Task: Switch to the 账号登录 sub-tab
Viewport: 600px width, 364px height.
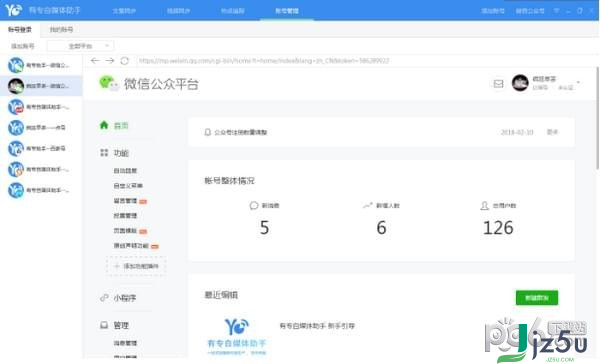Action: point(20,29)
